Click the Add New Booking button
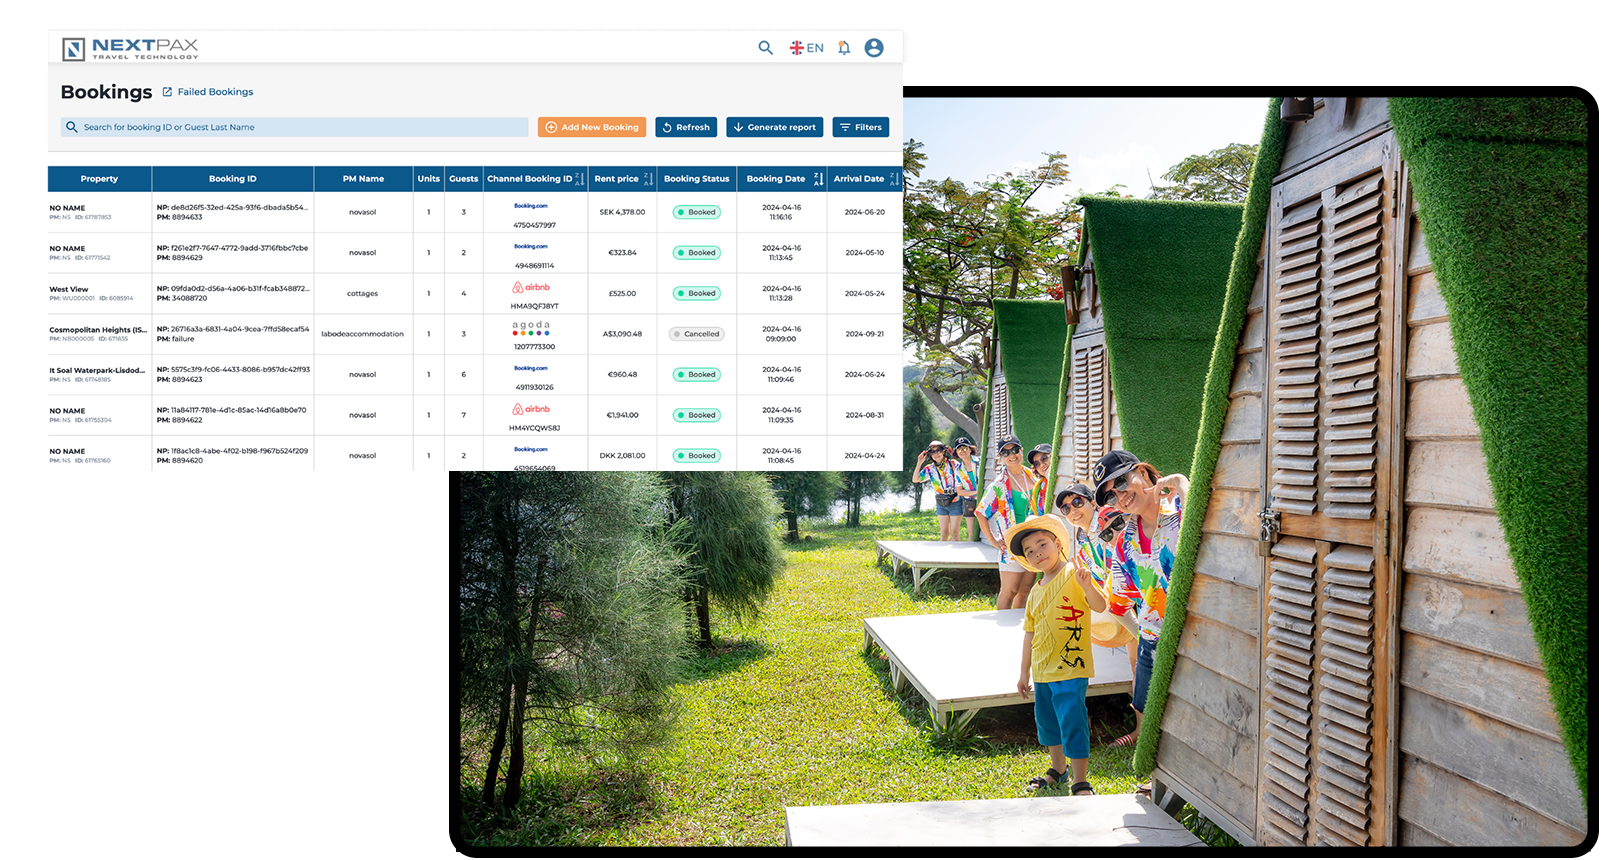1623x860 pixels. click(x=592, y=127)
